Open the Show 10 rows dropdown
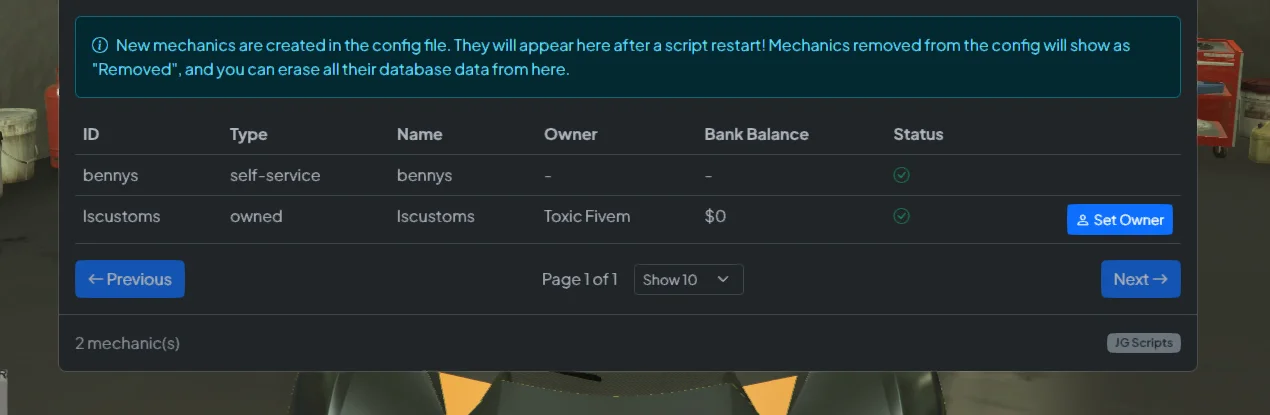 (x=688, y=280)
